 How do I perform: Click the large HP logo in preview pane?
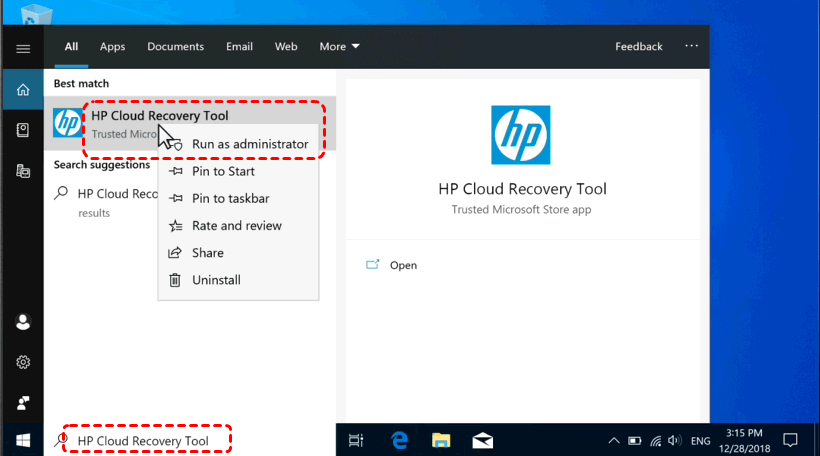(520, 135)
